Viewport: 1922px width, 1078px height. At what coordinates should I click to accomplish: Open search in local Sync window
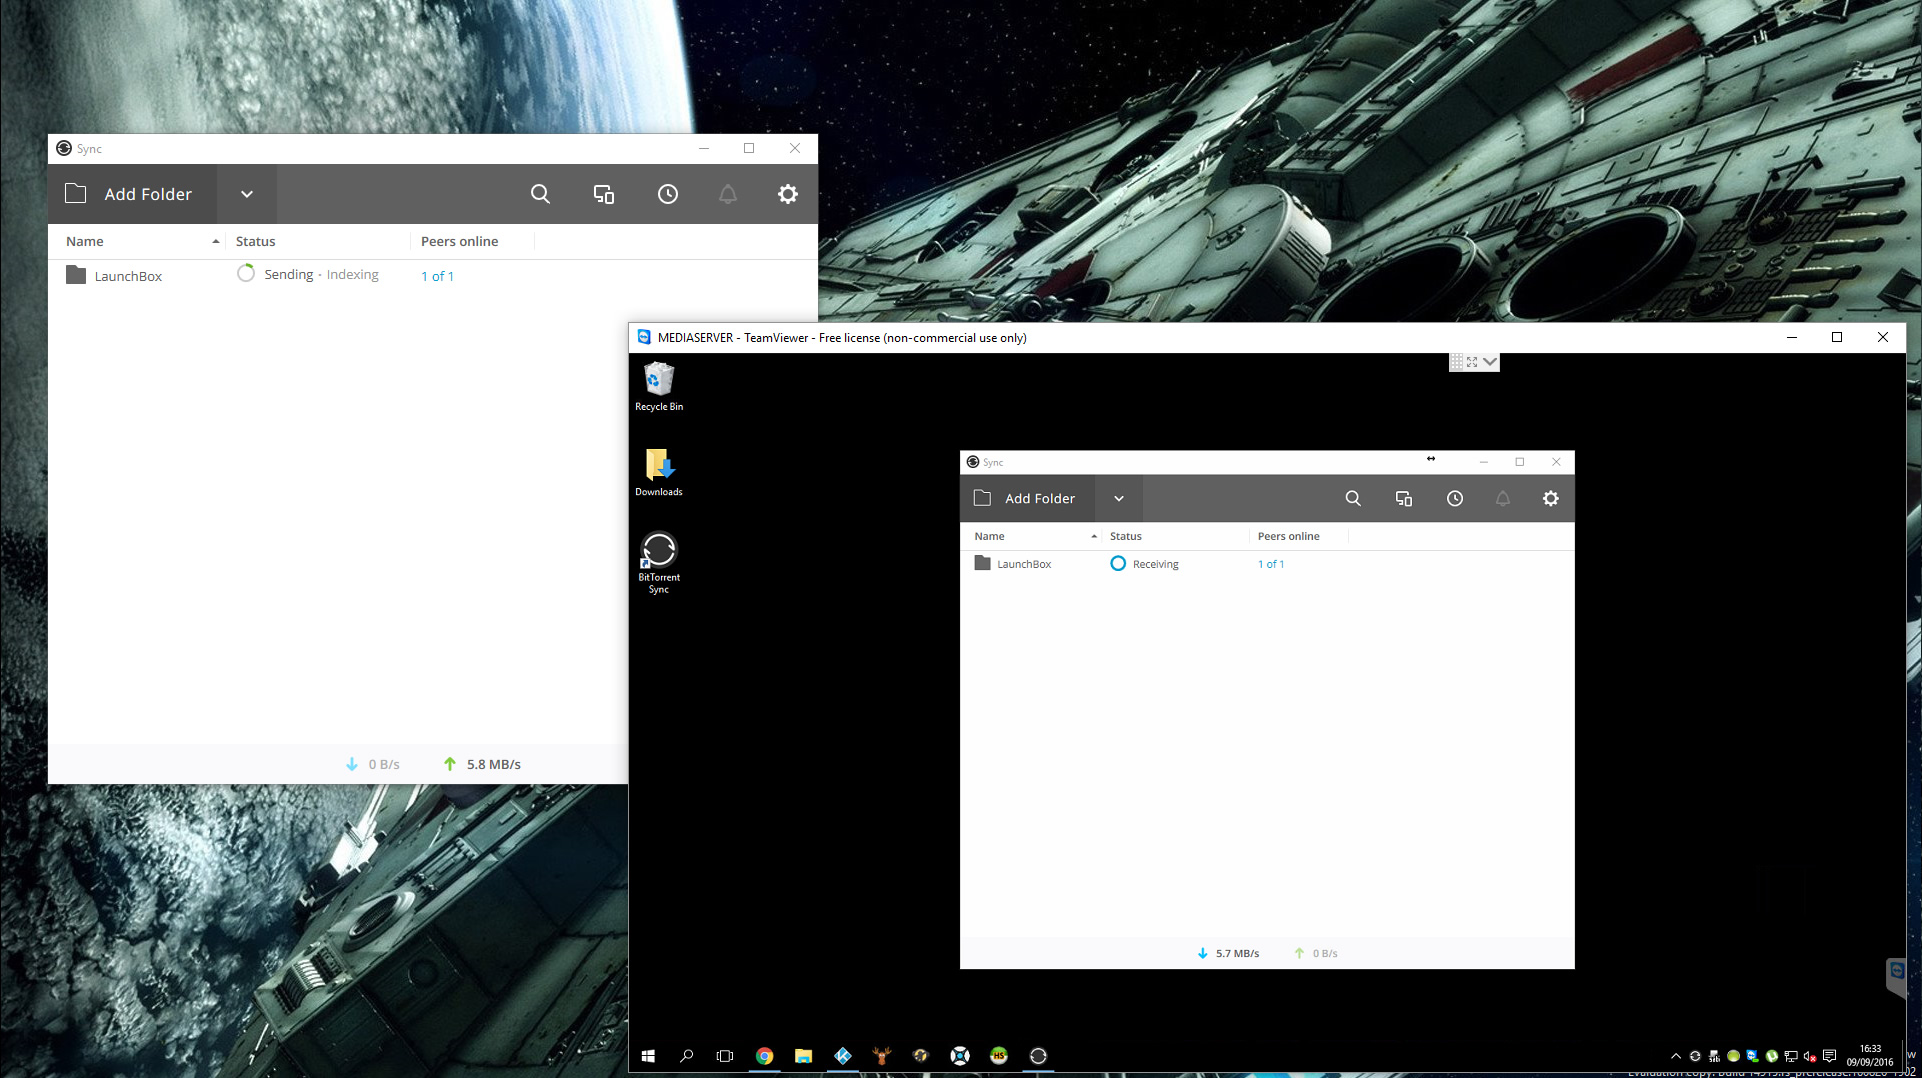540,194
